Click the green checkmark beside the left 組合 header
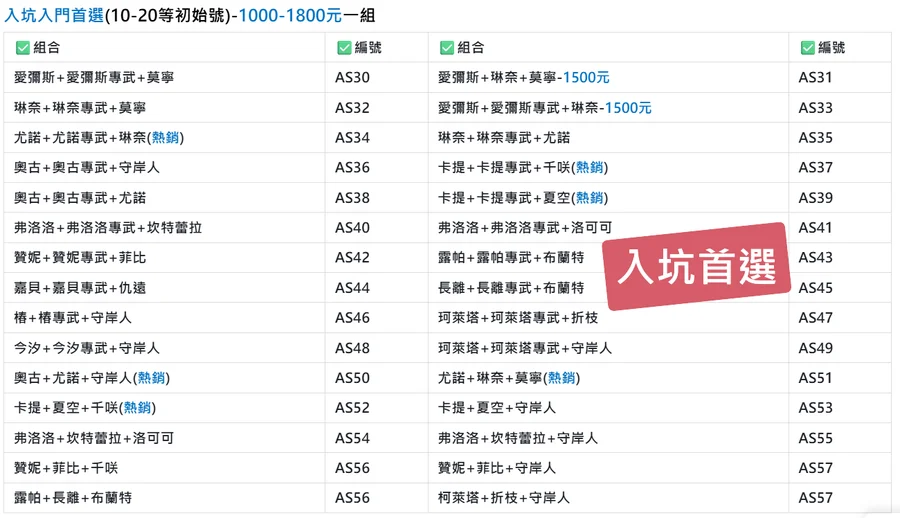This screenshot has height=518, width=900. click(22, 48)
